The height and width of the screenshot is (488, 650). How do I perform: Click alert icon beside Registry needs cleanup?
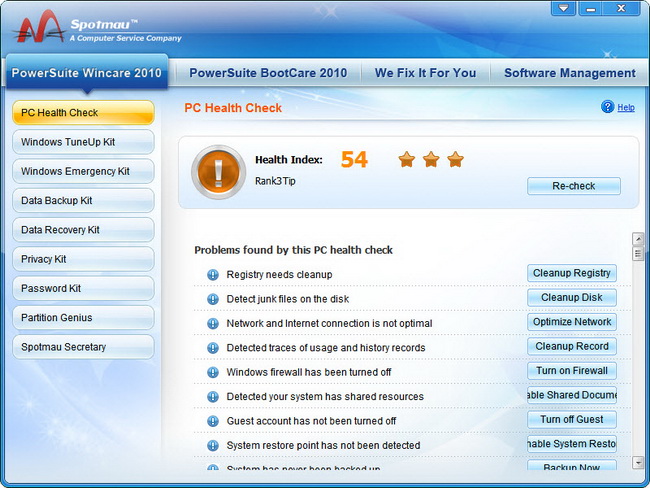point(212,274)
